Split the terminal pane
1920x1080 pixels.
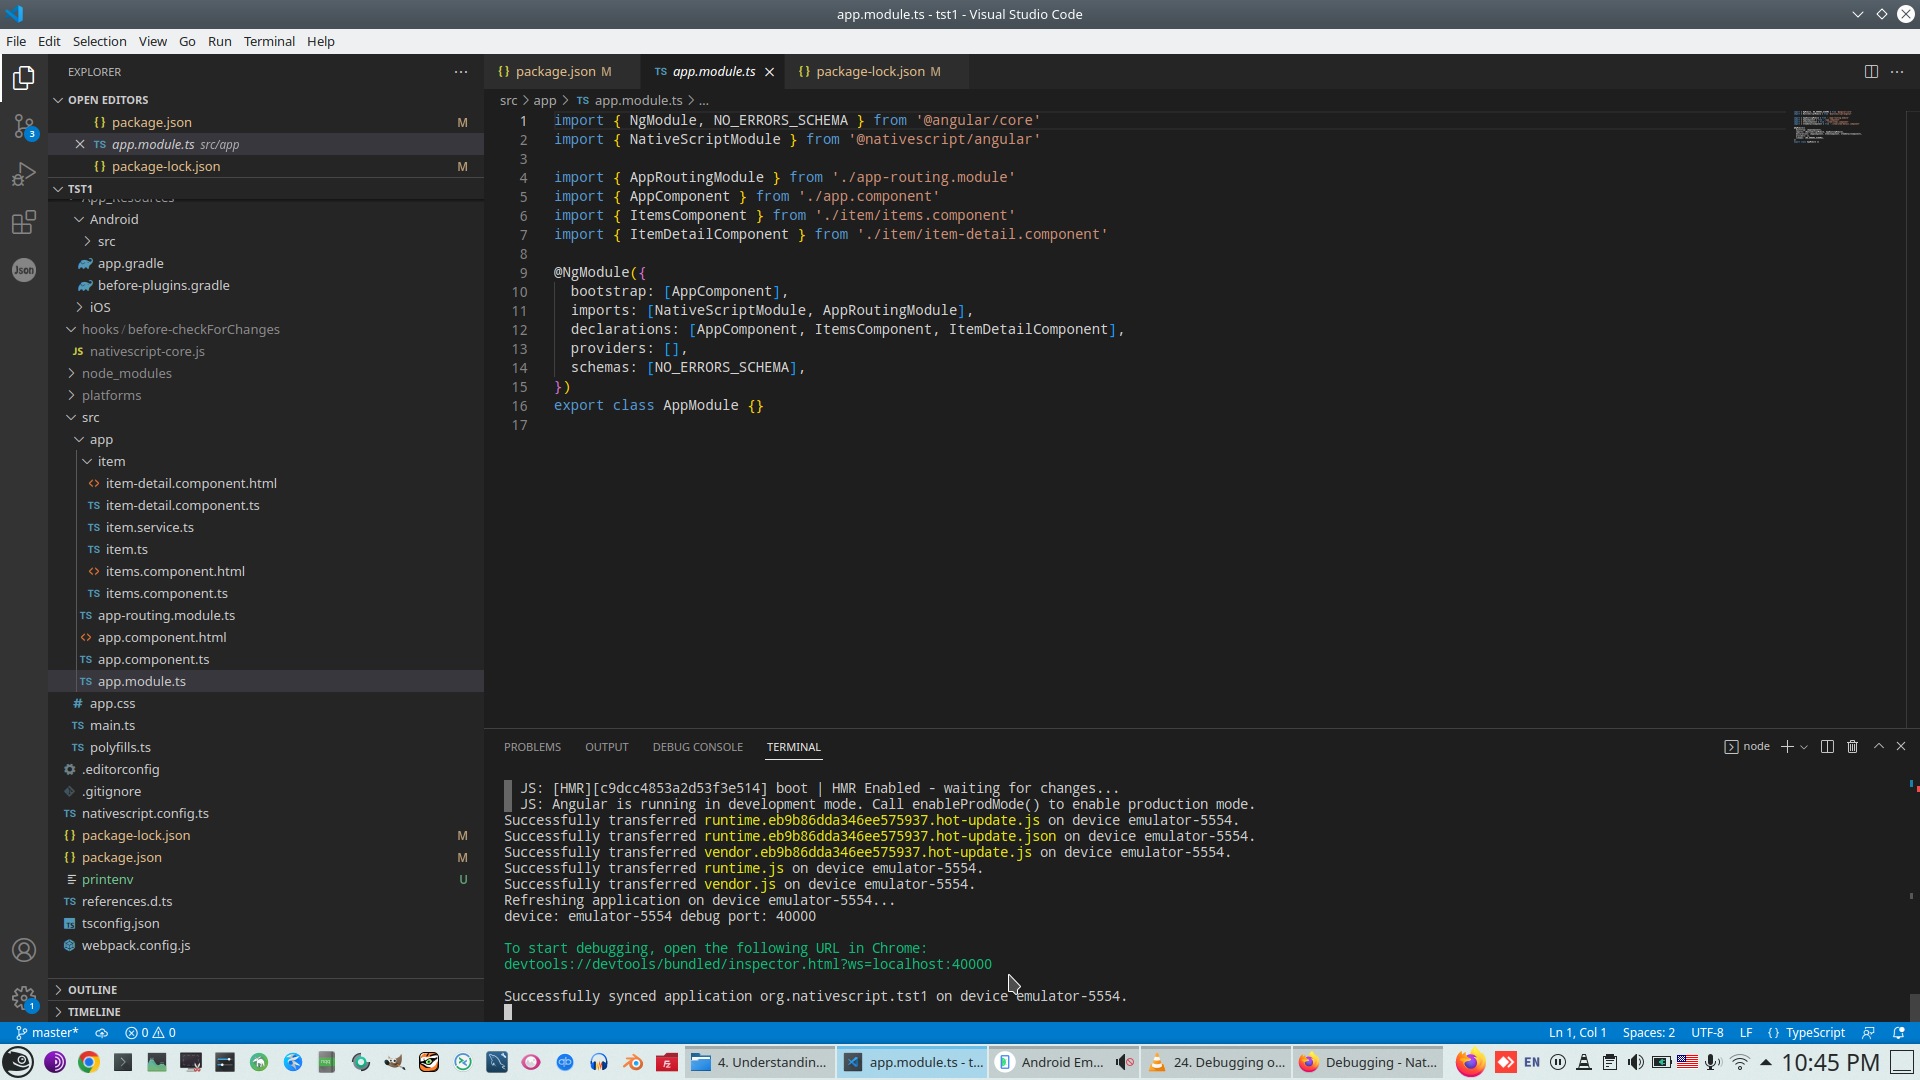click(x=1827, y=747)
